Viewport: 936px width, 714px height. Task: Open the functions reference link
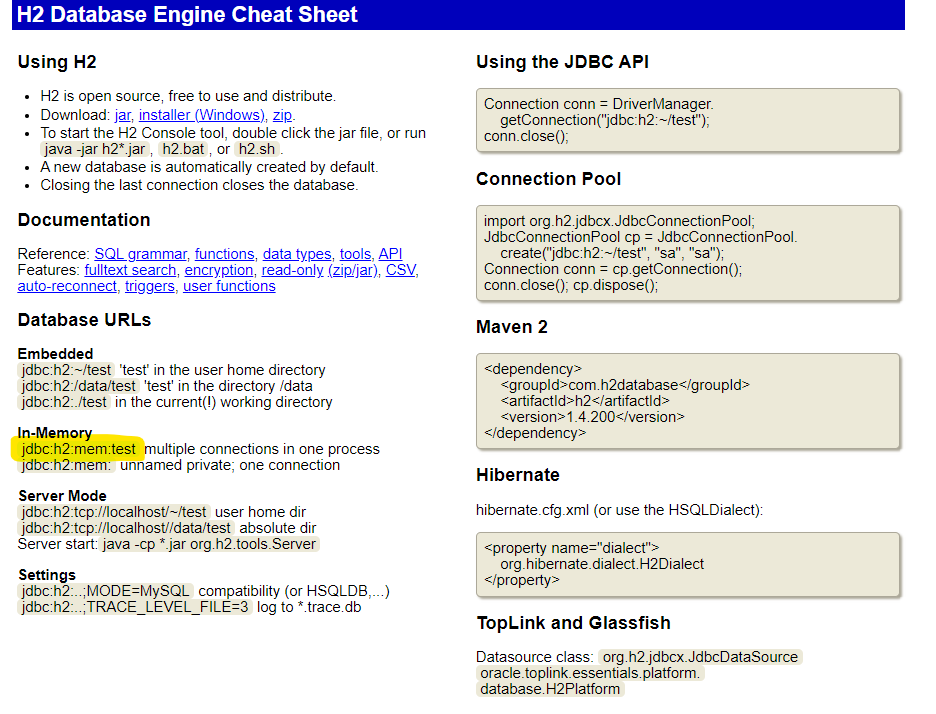(x=224, y=254)
